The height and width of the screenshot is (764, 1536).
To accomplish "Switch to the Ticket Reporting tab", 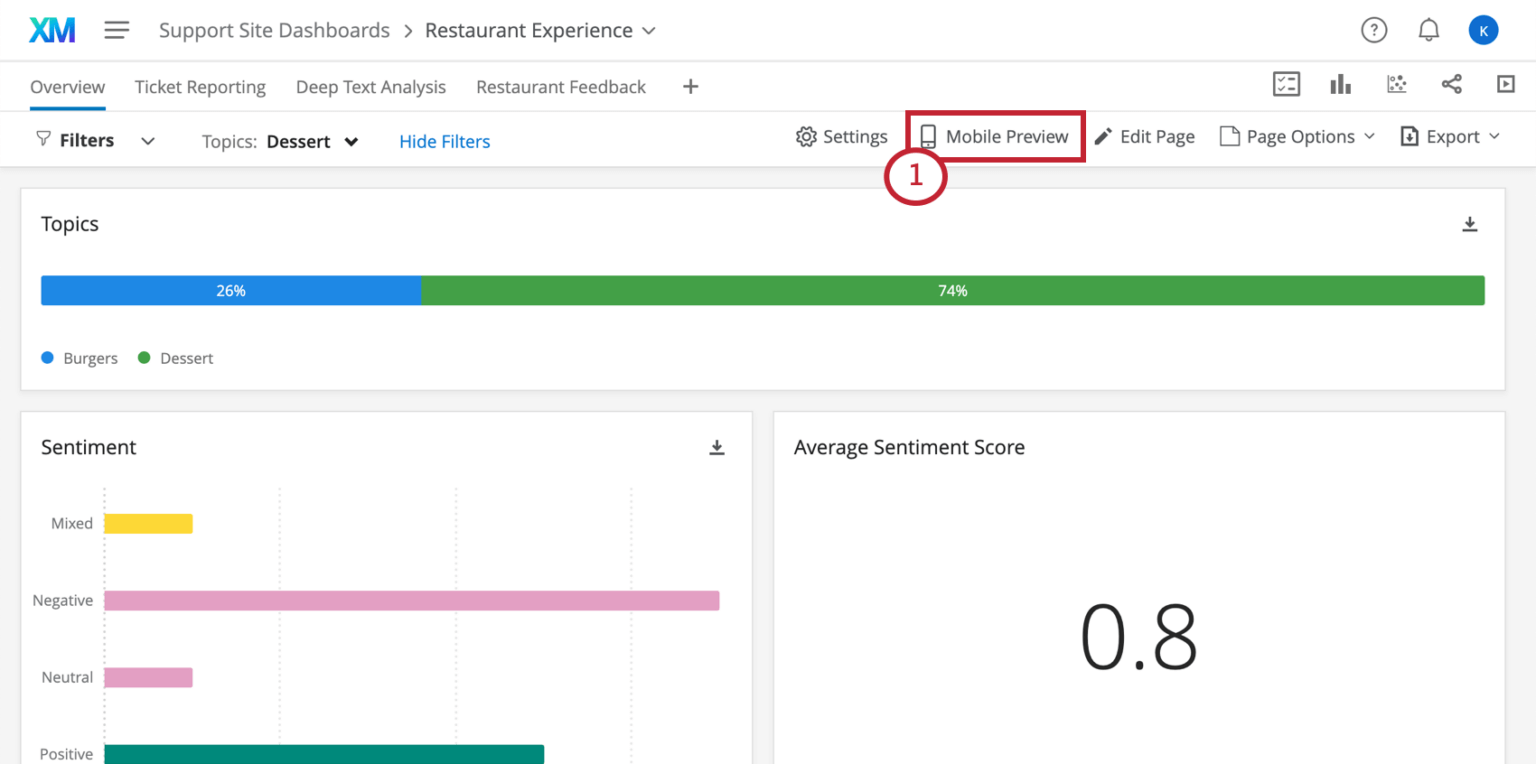I will 200,87.
